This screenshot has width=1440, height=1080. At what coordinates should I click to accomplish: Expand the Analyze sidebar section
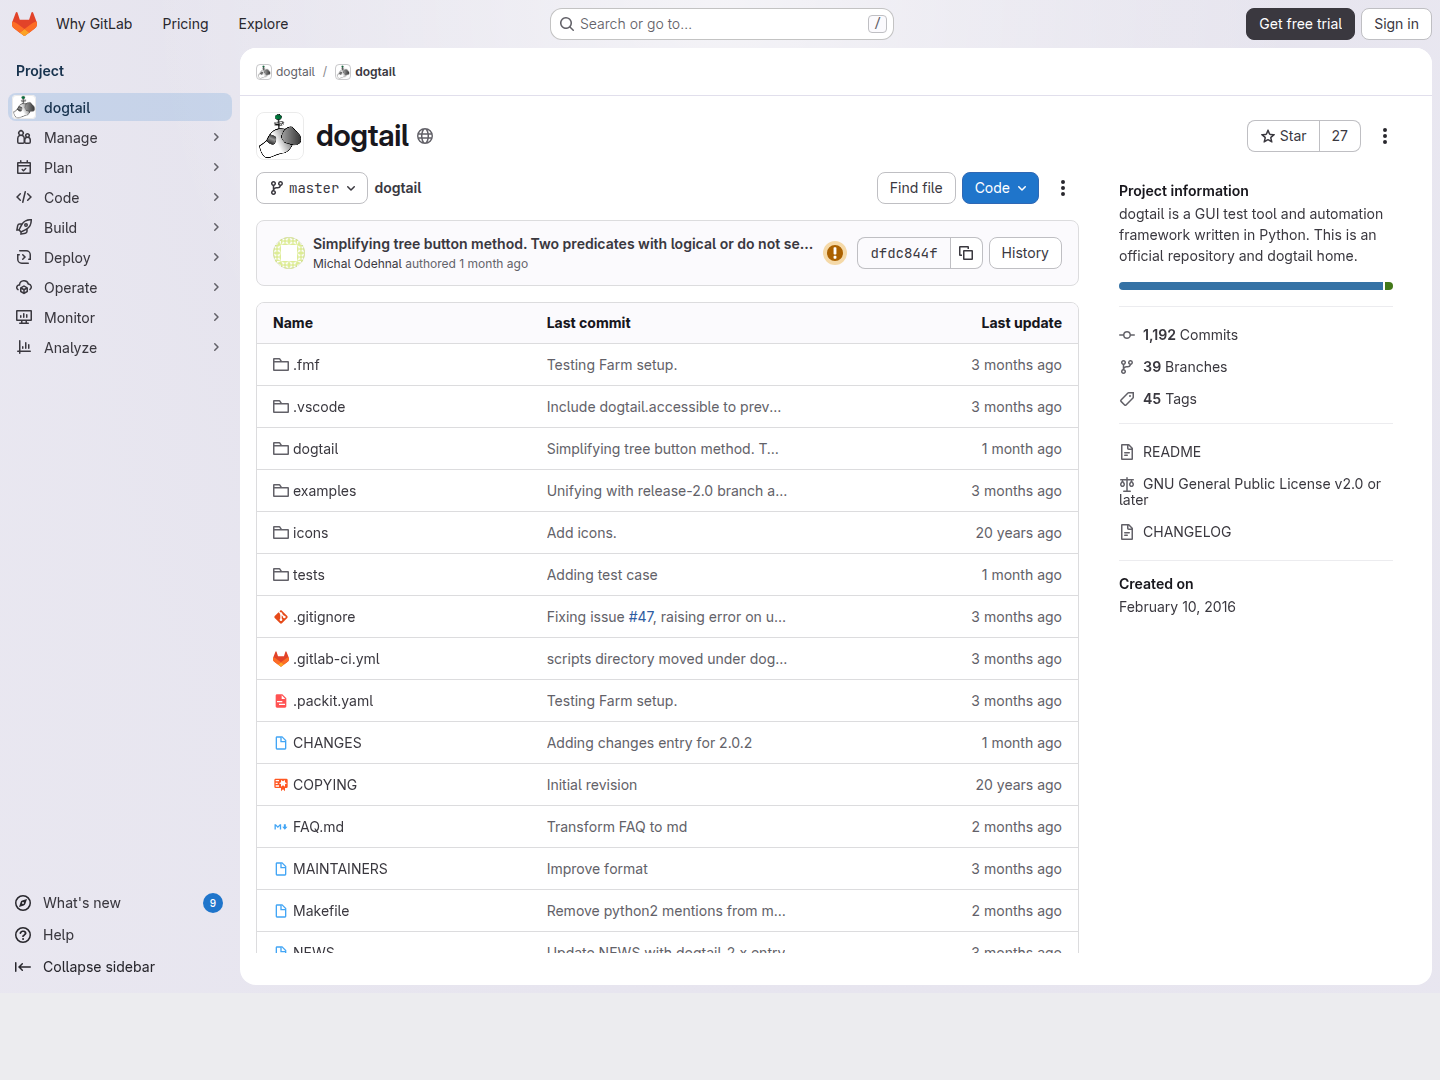coord(120,348)
